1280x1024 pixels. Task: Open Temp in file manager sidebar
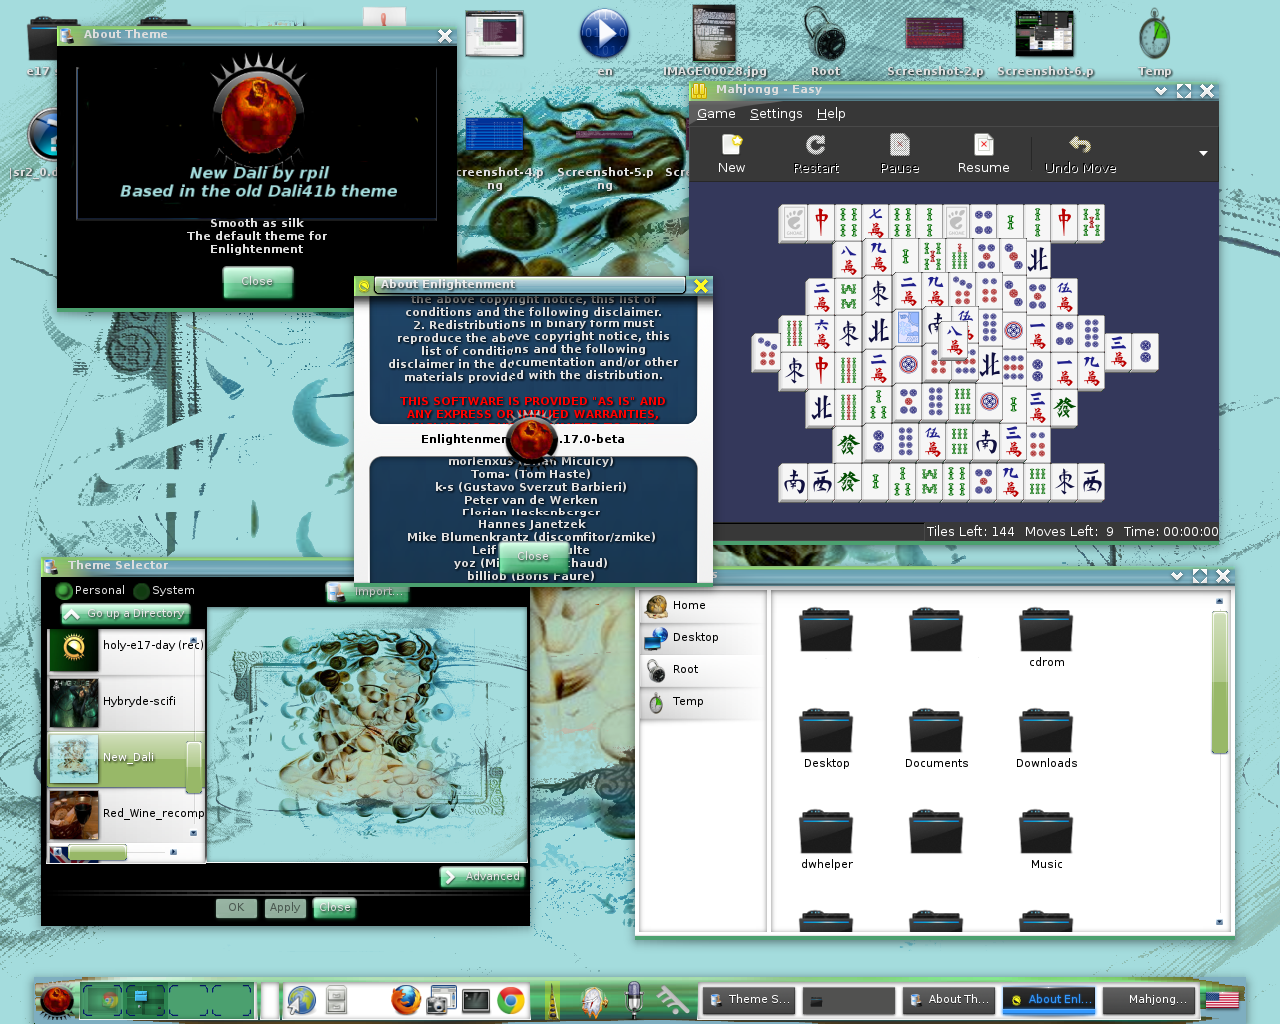pyautogui.click(x=702, y=702)
